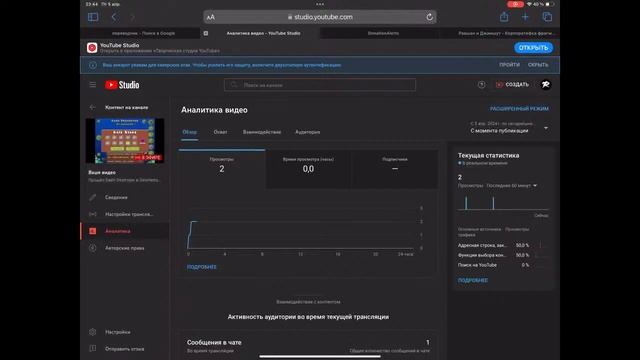Go back with Safari back arrow
This screenshot has width=640, height=360.
click(114, 17)
